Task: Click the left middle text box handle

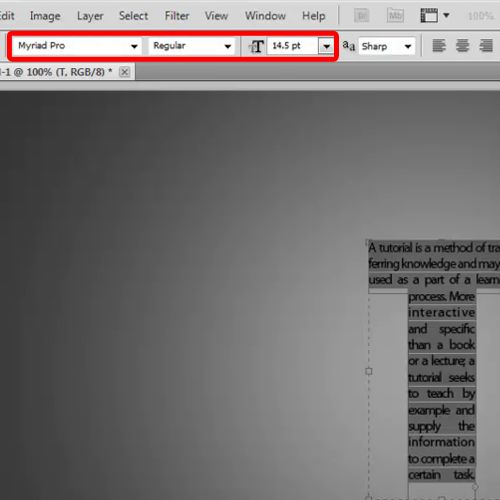Action: [x=369, y=371]
